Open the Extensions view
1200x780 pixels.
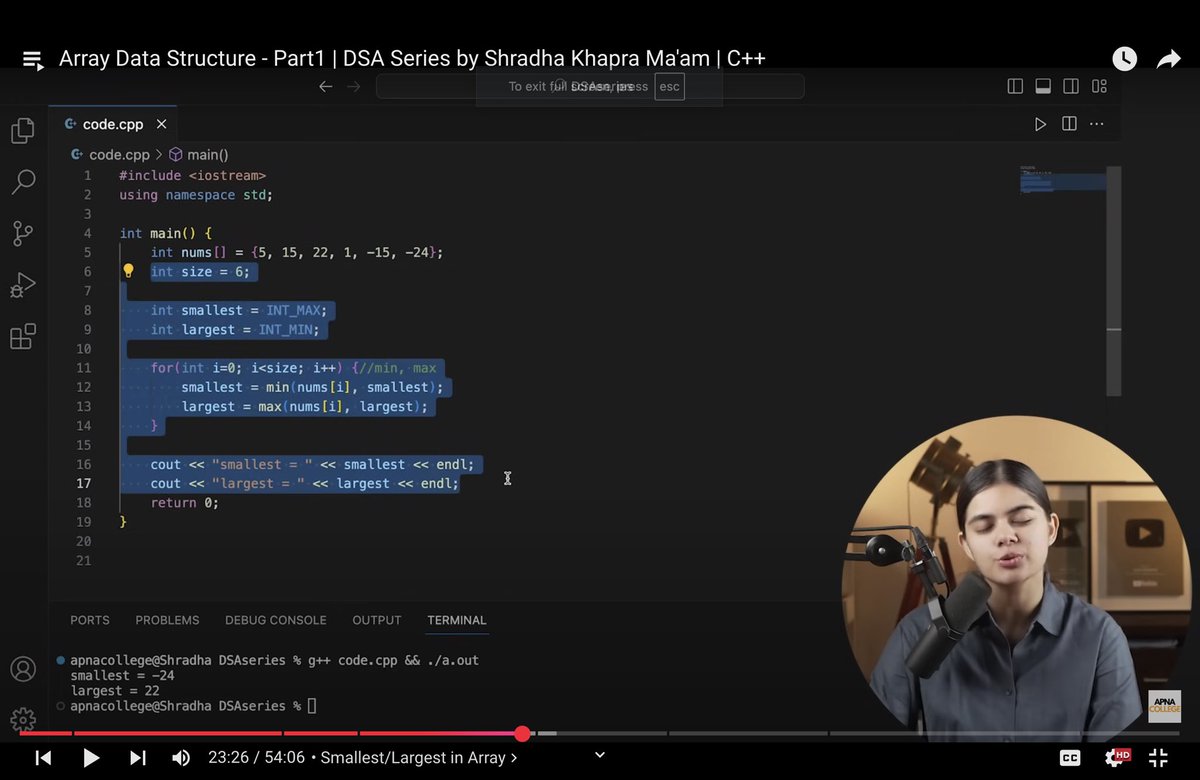(23, 336)
